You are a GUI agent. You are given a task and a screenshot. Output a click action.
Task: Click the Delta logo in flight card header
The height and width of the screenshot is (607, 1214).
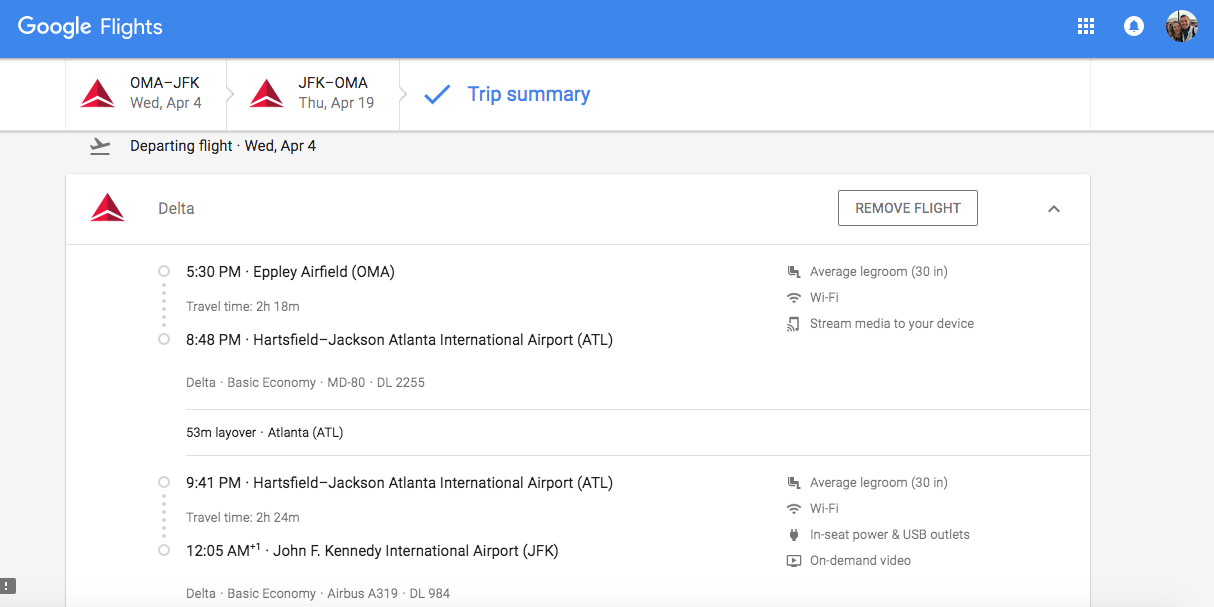pos(107,208)
